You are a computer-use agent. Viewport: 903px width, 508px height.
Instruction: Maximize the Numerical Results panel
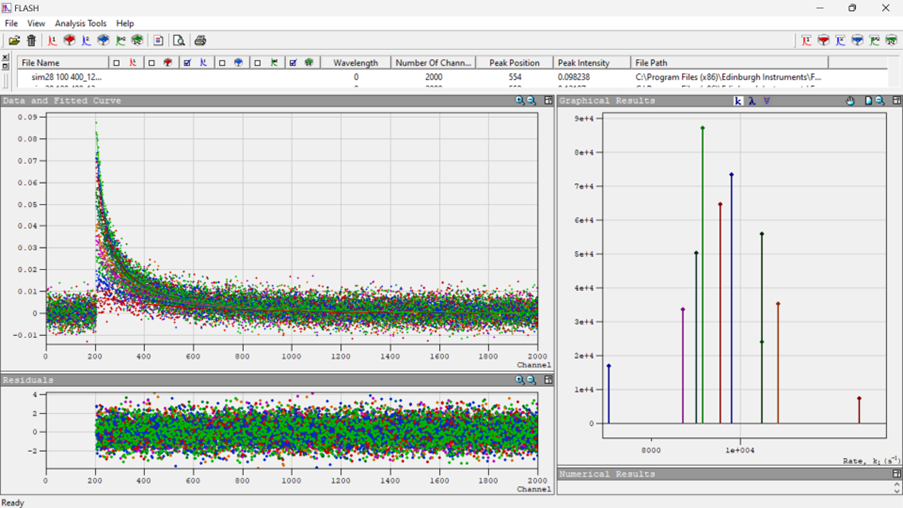tap(897, 474)
